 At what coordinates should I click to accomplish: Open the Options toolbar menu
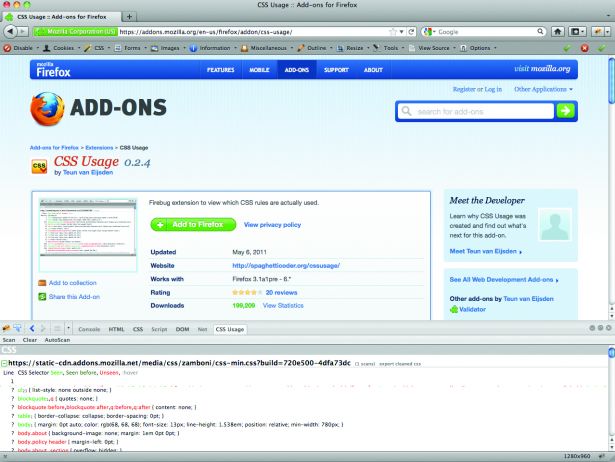(x=478, y=48)
